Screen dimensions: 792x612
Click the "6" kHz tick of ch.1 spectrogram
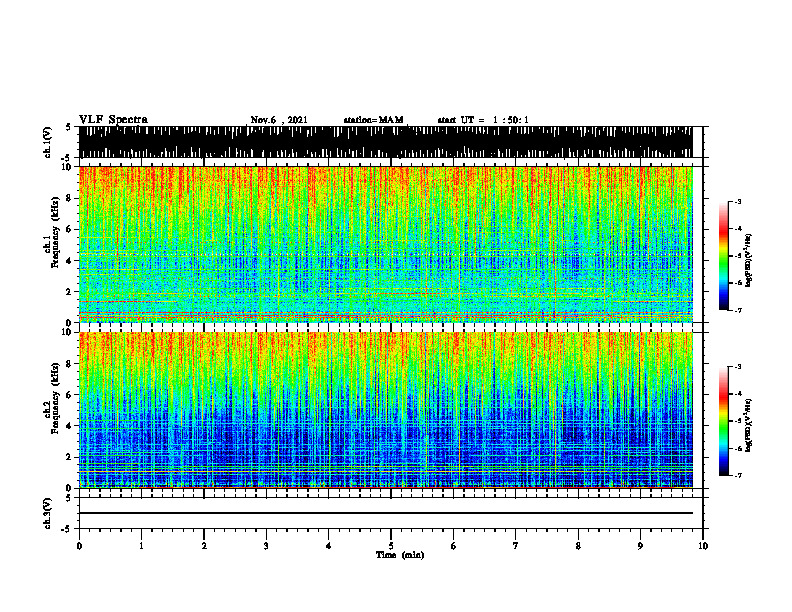tap(69, 230)
